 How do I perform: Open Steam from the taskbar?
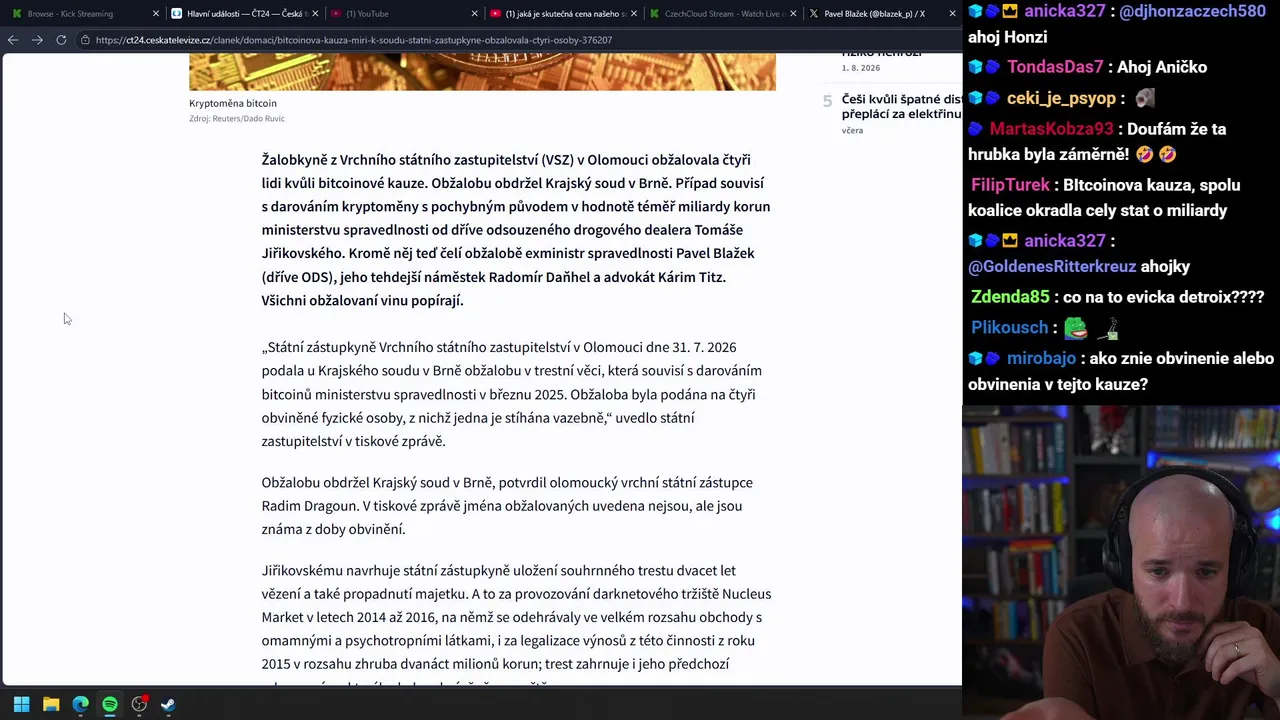pyautogui.click(x=168, y=704)
